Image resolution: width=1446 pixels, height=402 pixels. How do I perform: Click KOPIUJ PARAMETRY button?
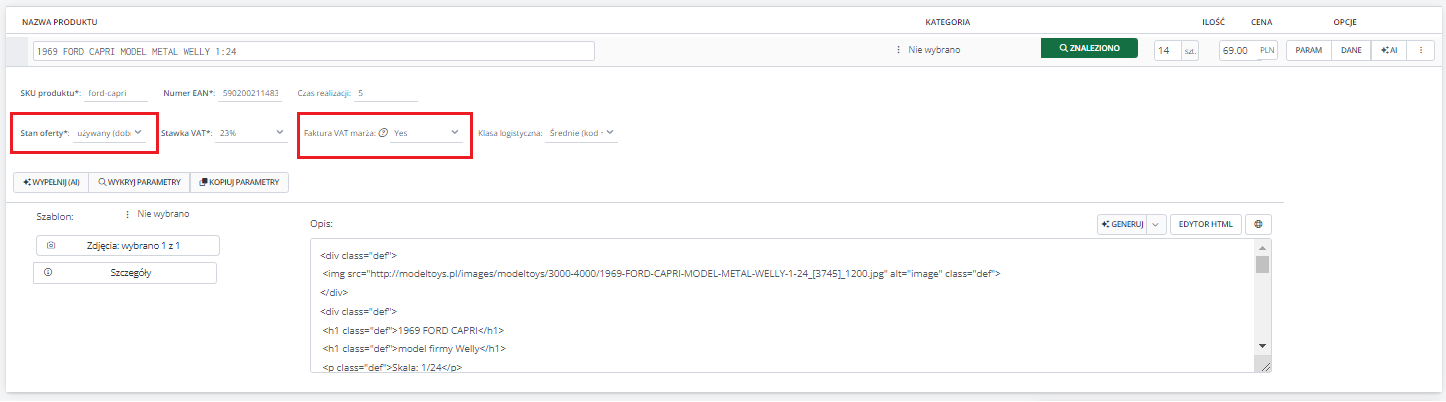(x=239, y=182)
